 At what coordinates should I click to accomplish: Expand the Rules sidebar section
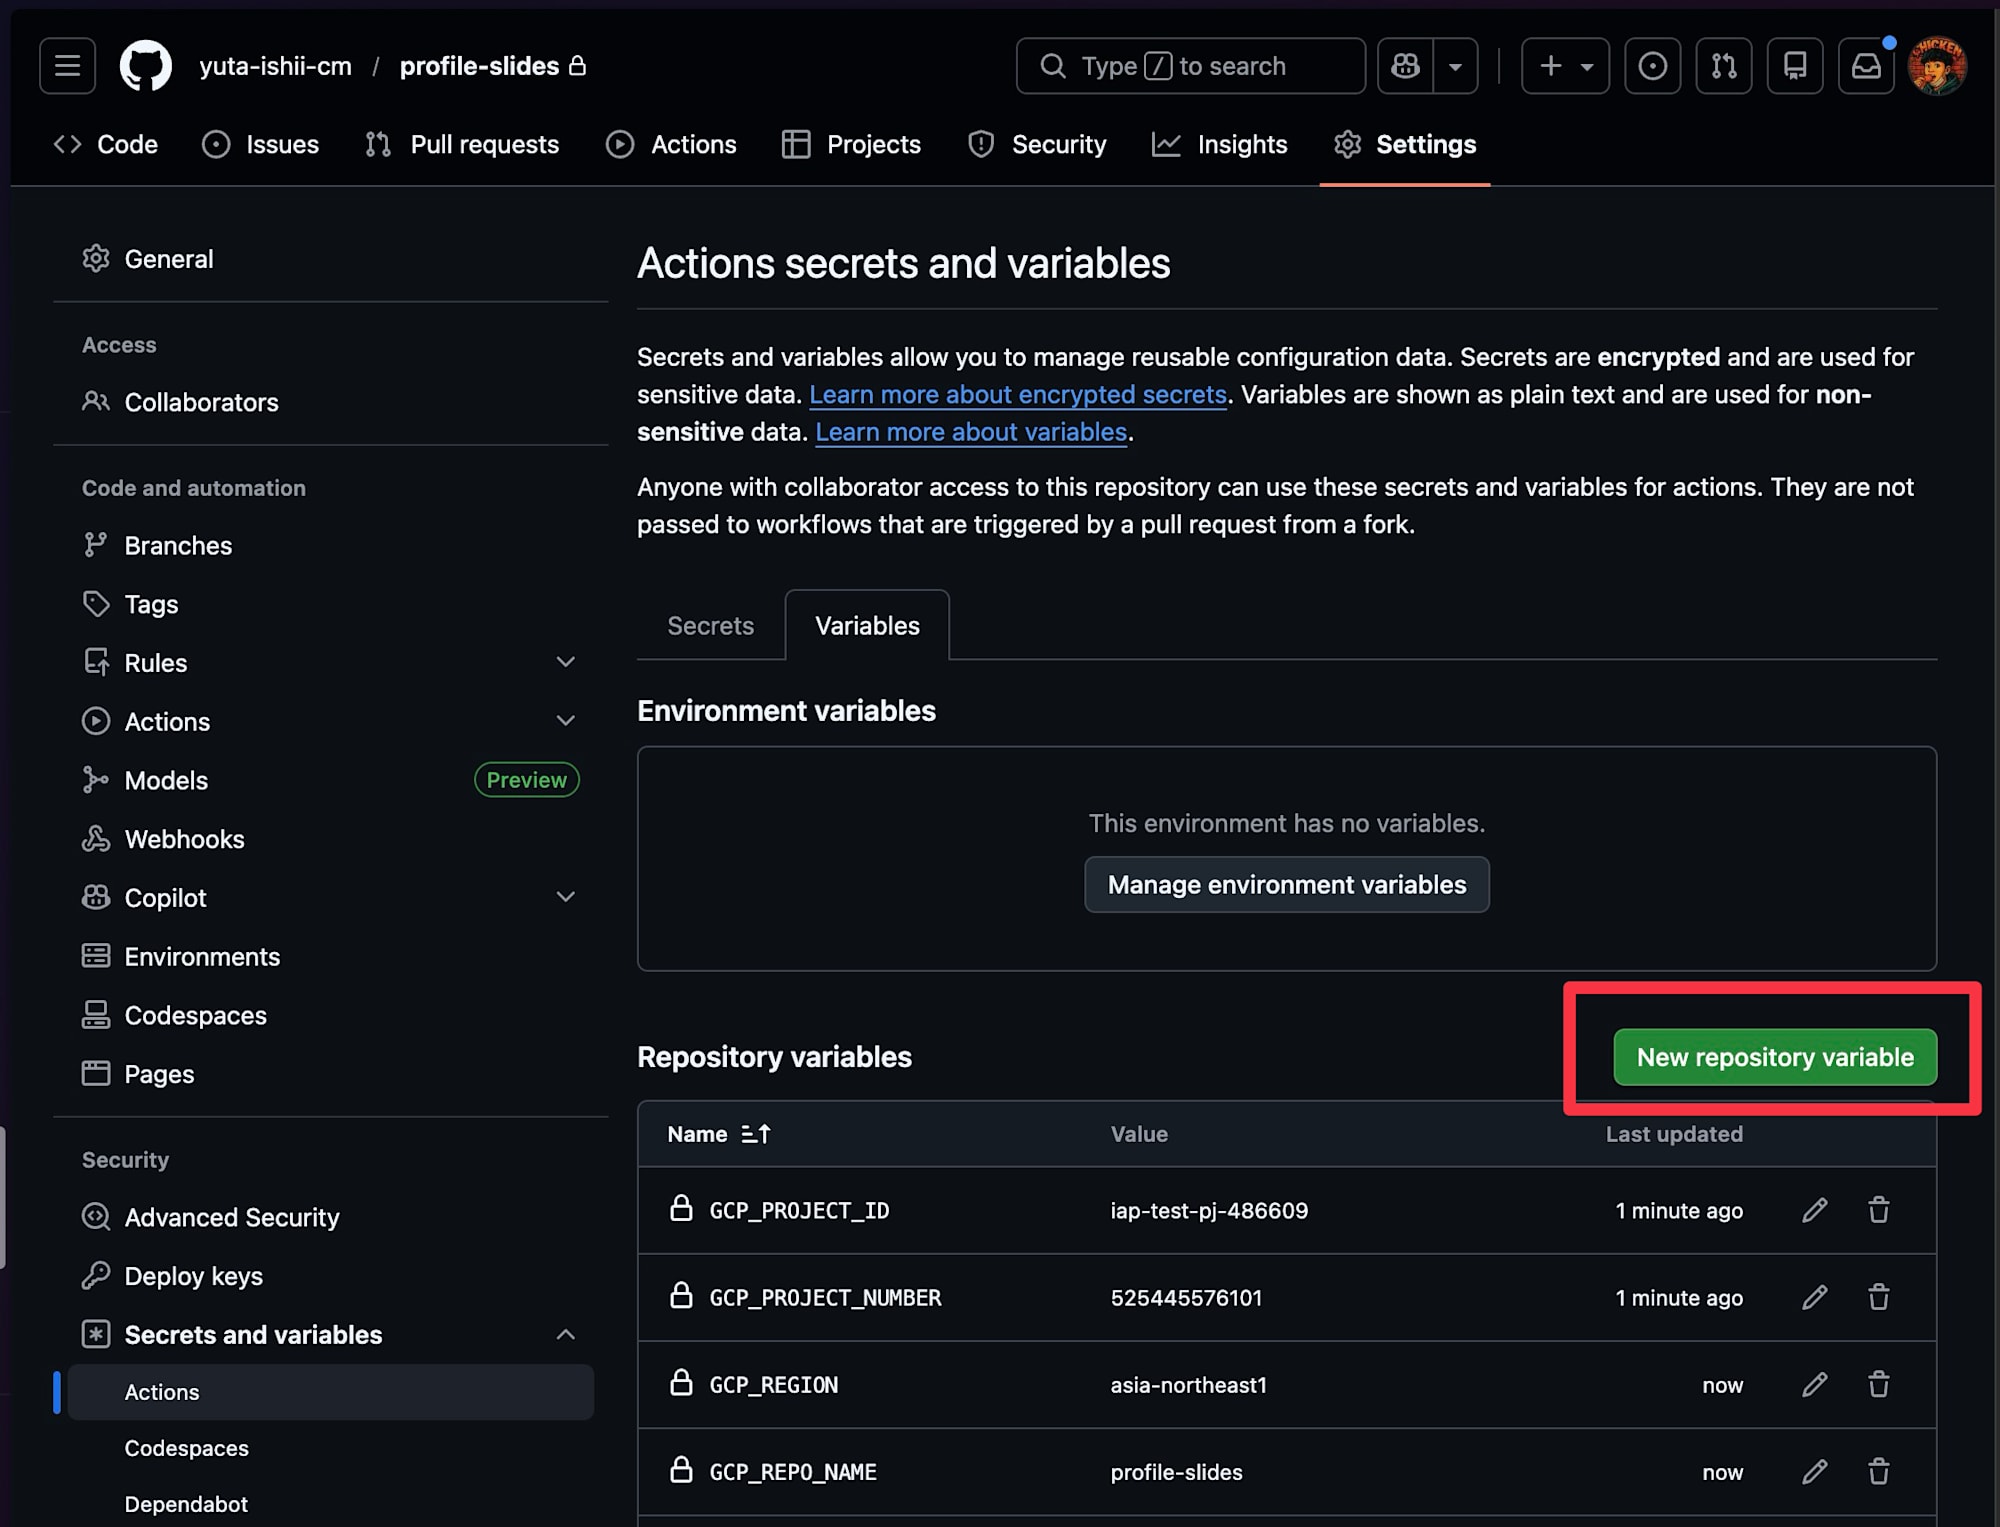point(565,662)
